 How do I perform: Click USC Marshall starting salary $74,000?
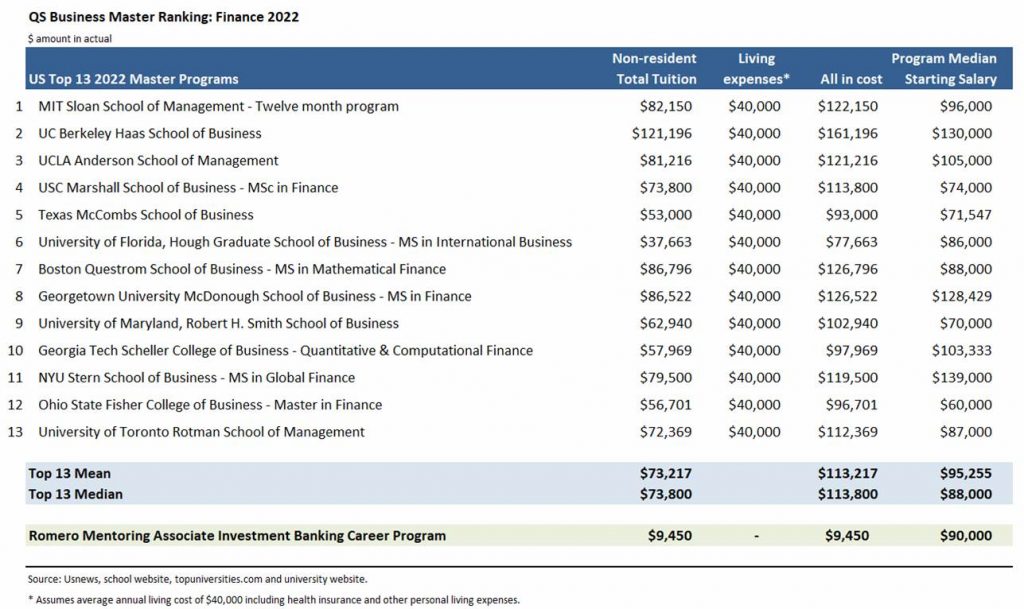(966, 188)
